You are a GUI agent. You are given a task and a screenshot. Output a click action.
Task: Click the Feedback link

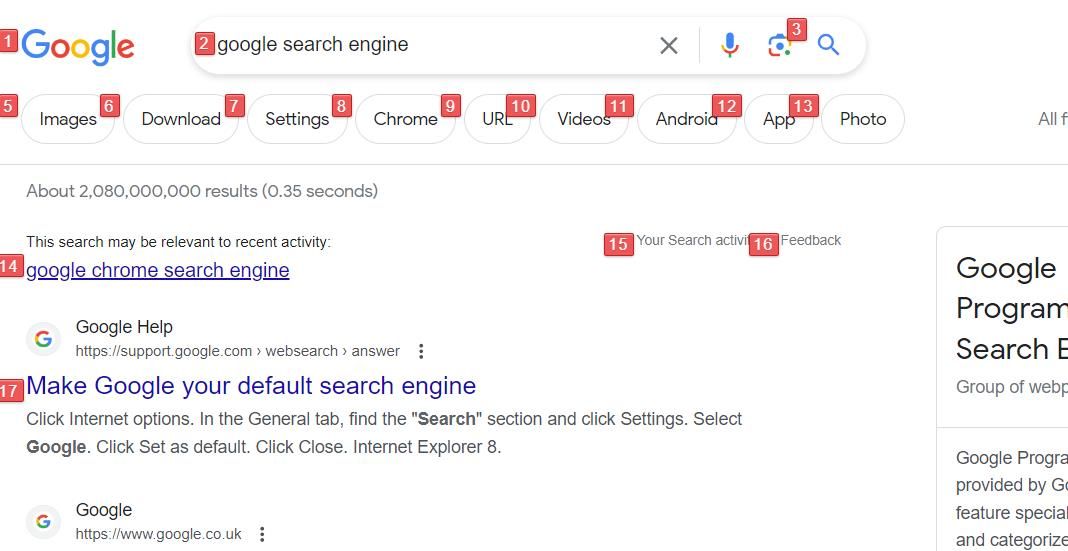[x=811, y=240]
